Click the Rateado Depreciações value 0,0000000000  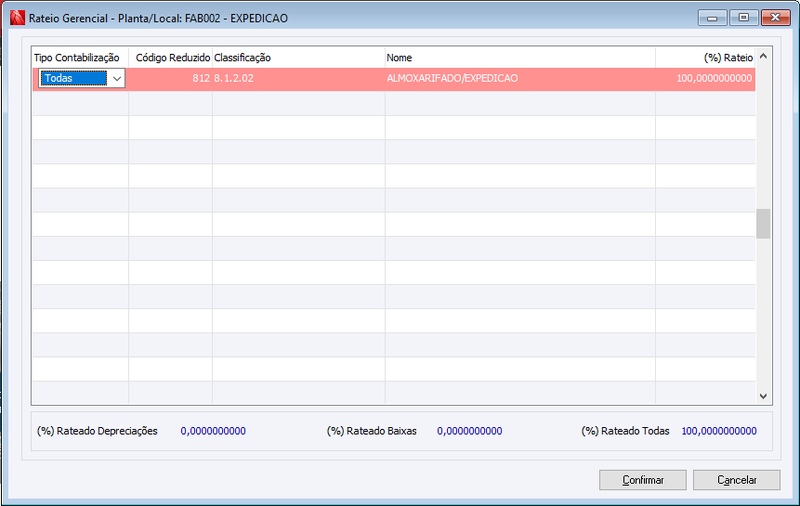pyautogui.click(x=213, y=431)
